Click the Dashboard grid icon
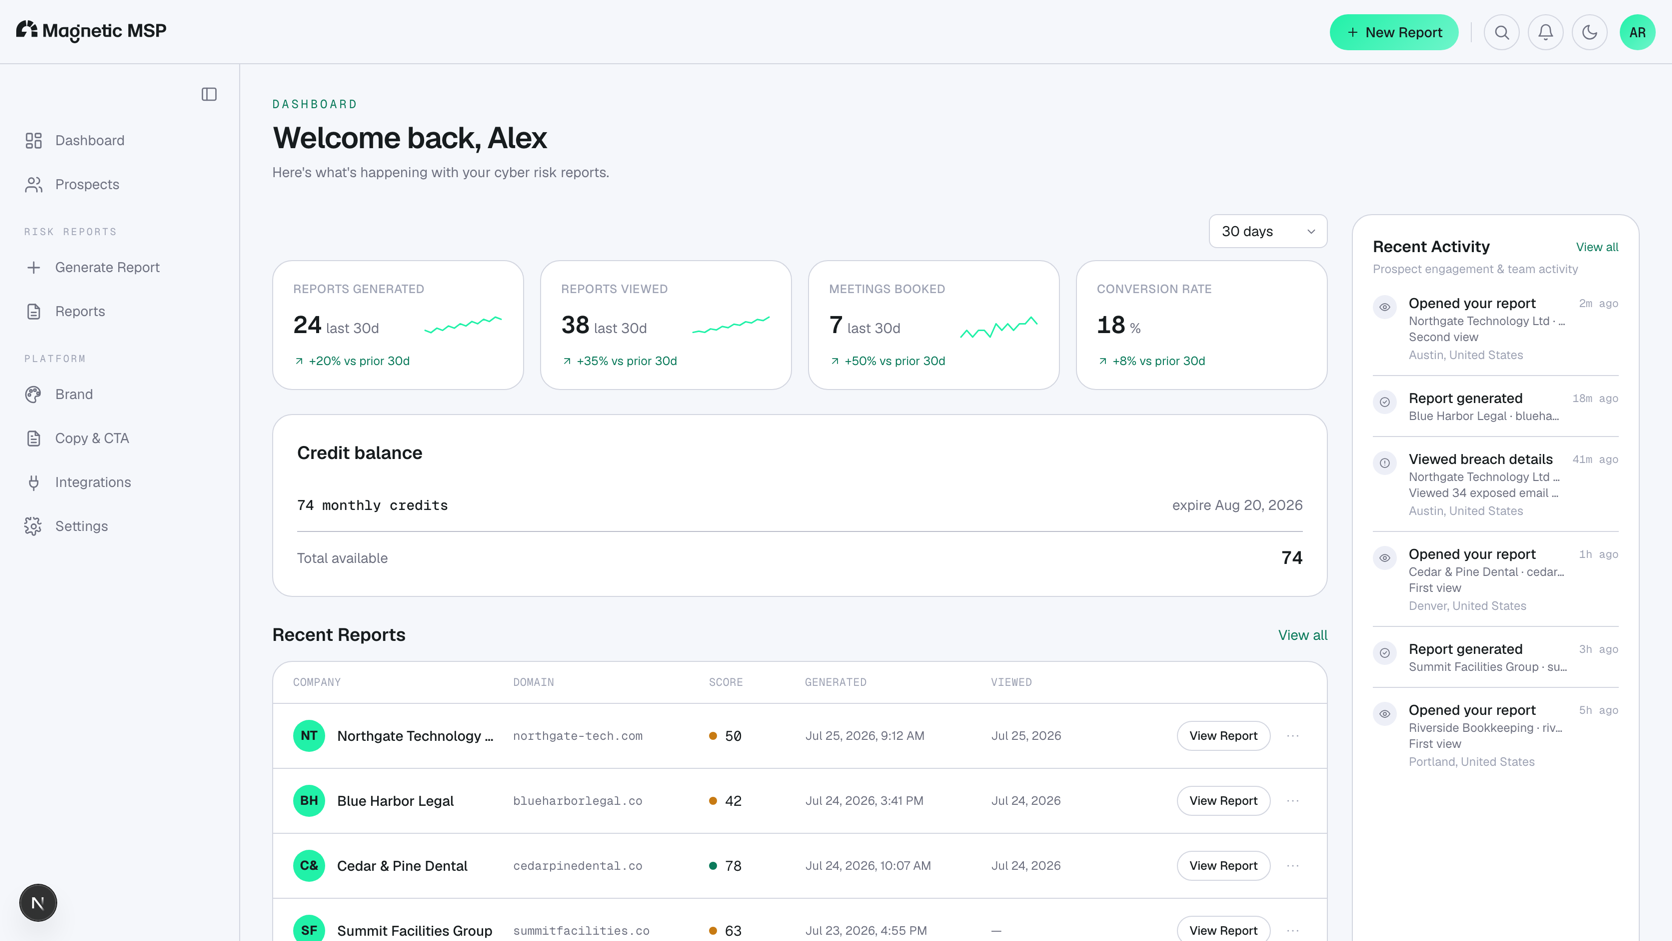This screenshot has height=941, width=1672. 34,140
